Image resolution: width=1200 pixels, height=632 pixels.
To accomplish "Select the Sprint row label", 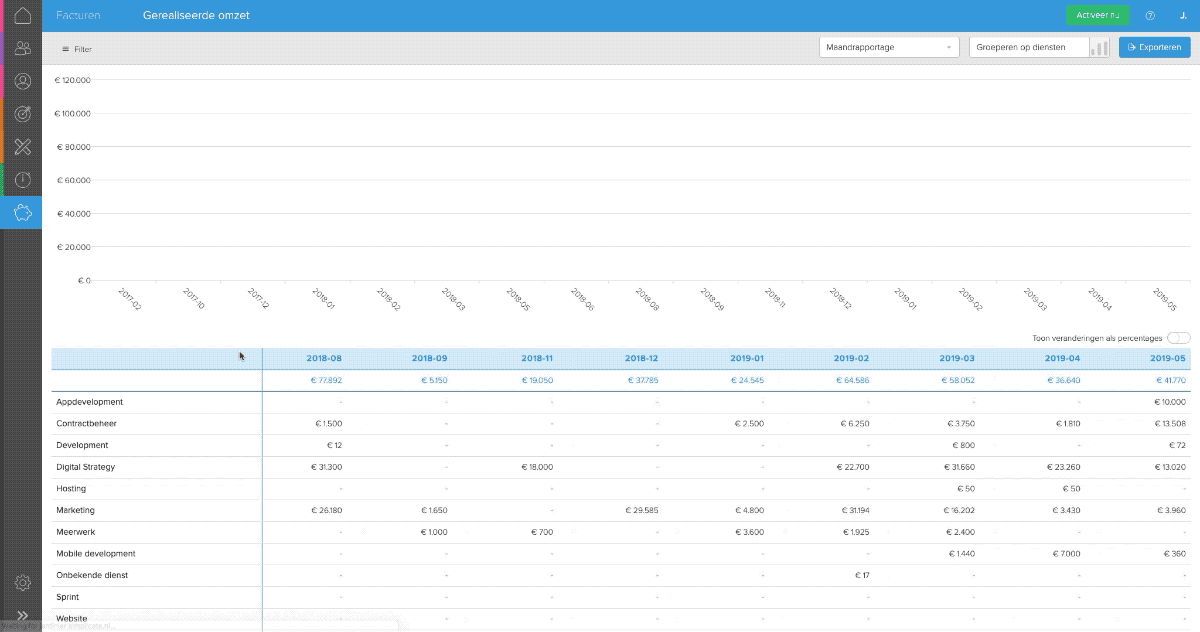I will tap(69, 597).
